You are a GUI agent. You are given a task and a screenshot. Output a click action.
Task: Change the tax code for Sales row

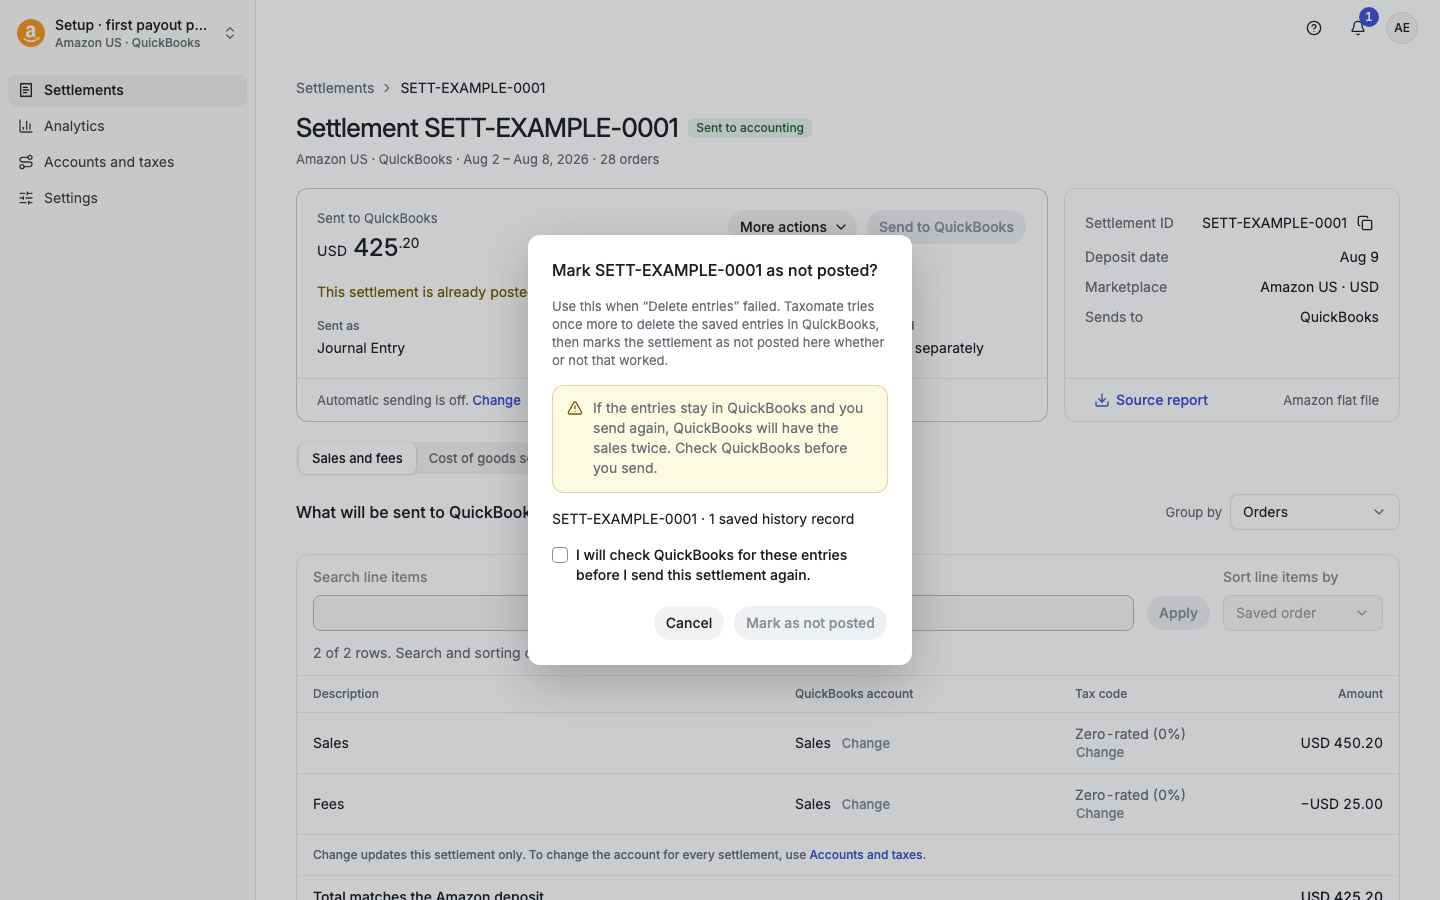[1100, 753]
